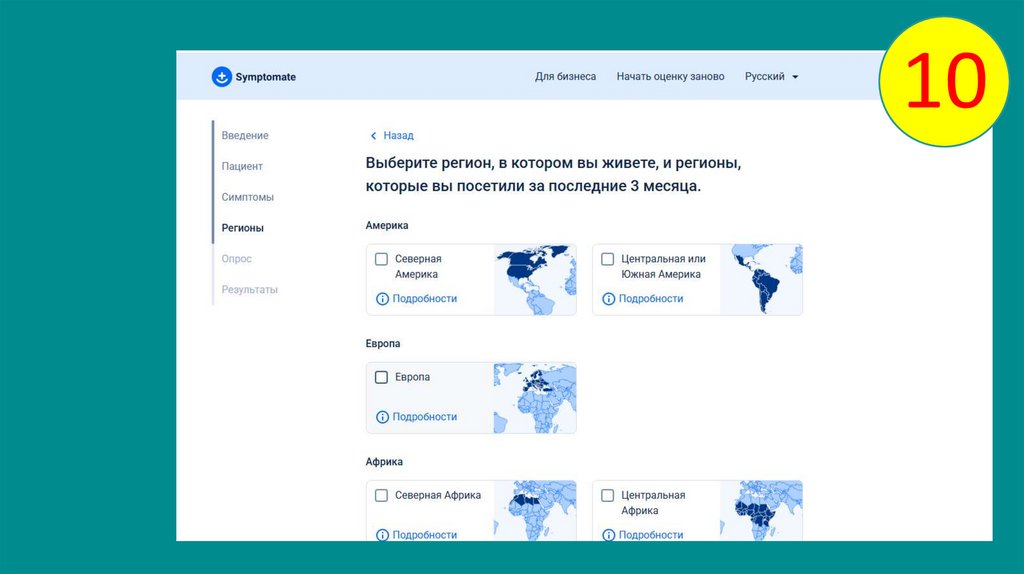Open Подробности for Северная Америка
The width and height of the screenshot is (1024, 574).
[x=424, y=298]
